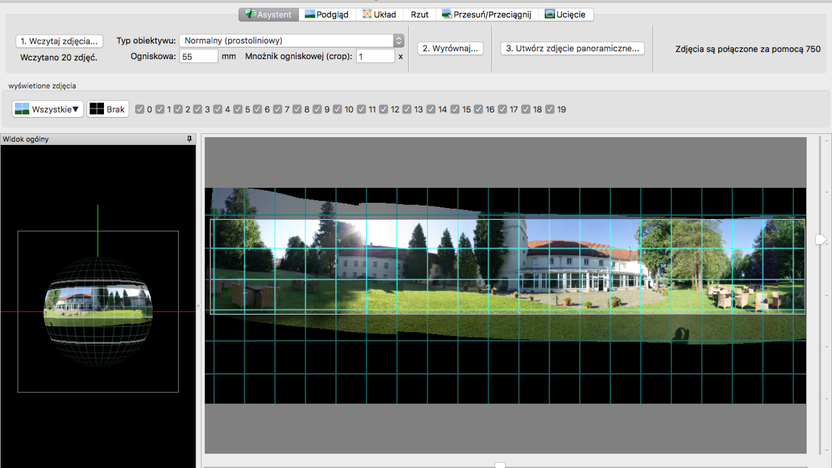The height and width of the screenshot is (468, 832).
Task: Toggle image 10 checkbox
Action: coord(337,109)
